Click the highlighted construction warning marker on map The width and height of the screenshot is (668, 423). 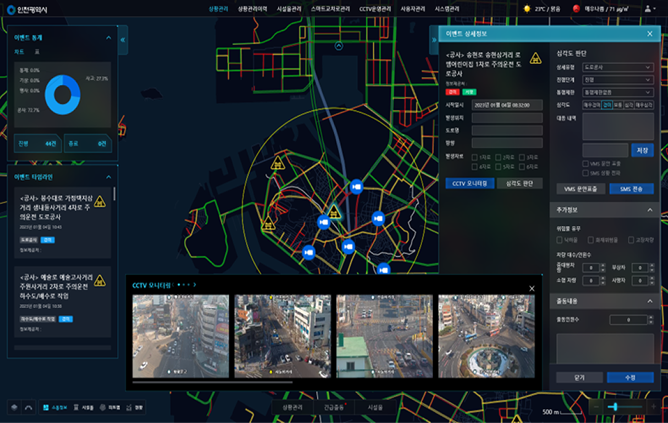334,212
